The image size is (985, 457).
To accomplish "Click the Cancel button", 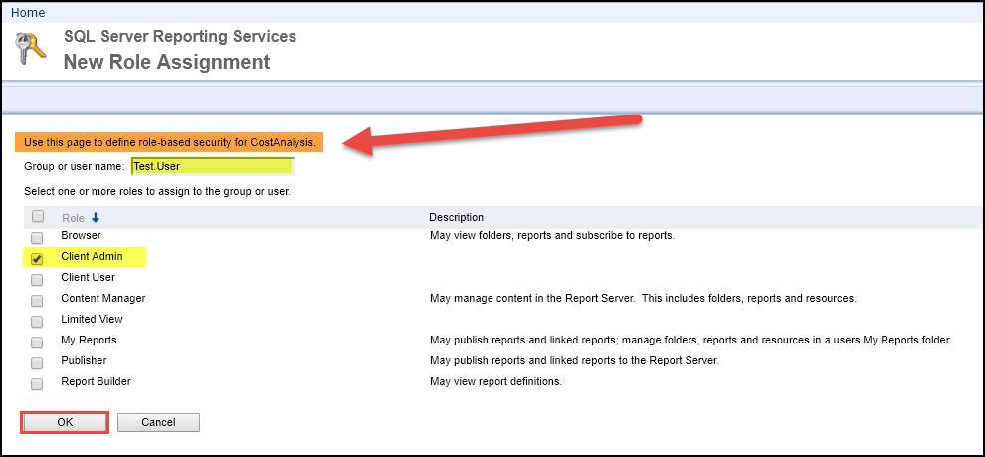I will coord(158,422).
